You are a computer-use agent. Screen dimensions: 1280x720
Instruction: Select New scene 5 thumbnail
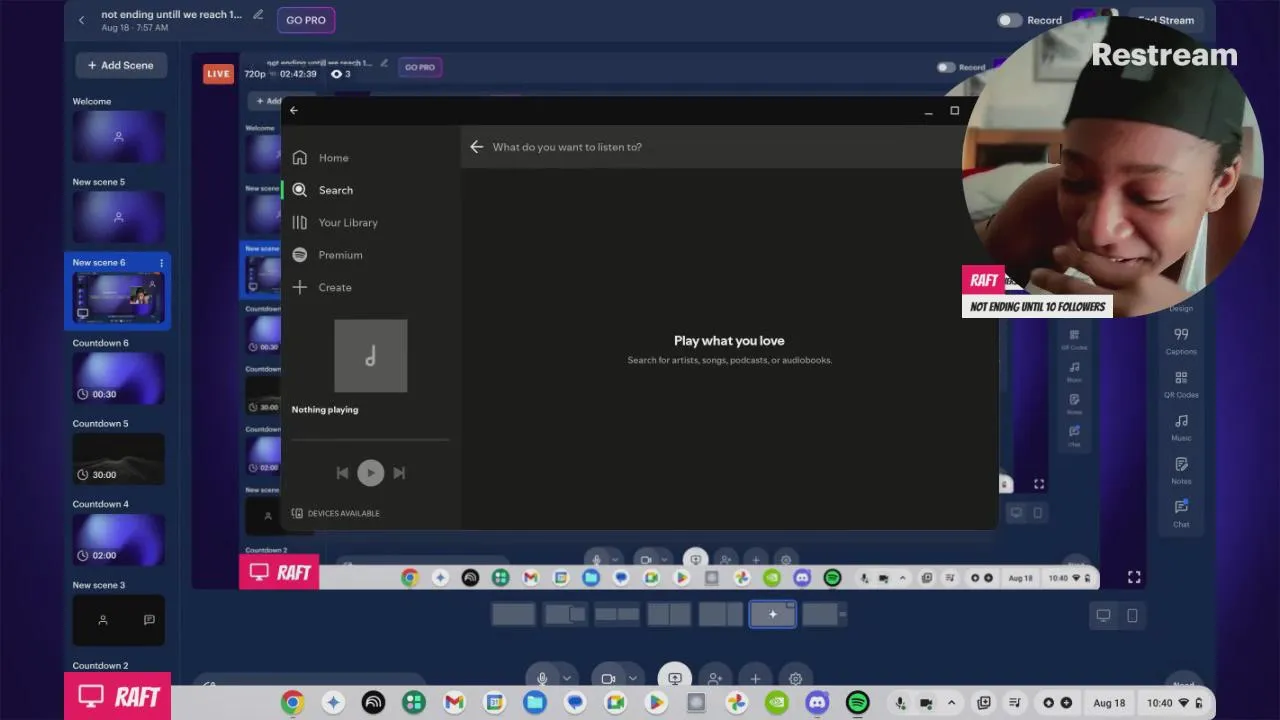coord(118,217)
